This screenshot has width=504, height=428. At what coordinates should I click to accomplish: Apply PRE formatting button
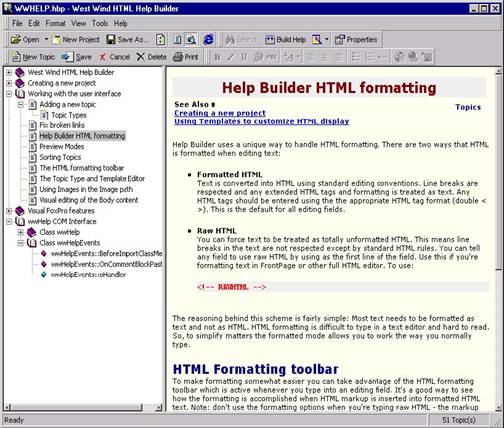pyautogui.click(x=272, y=57)
